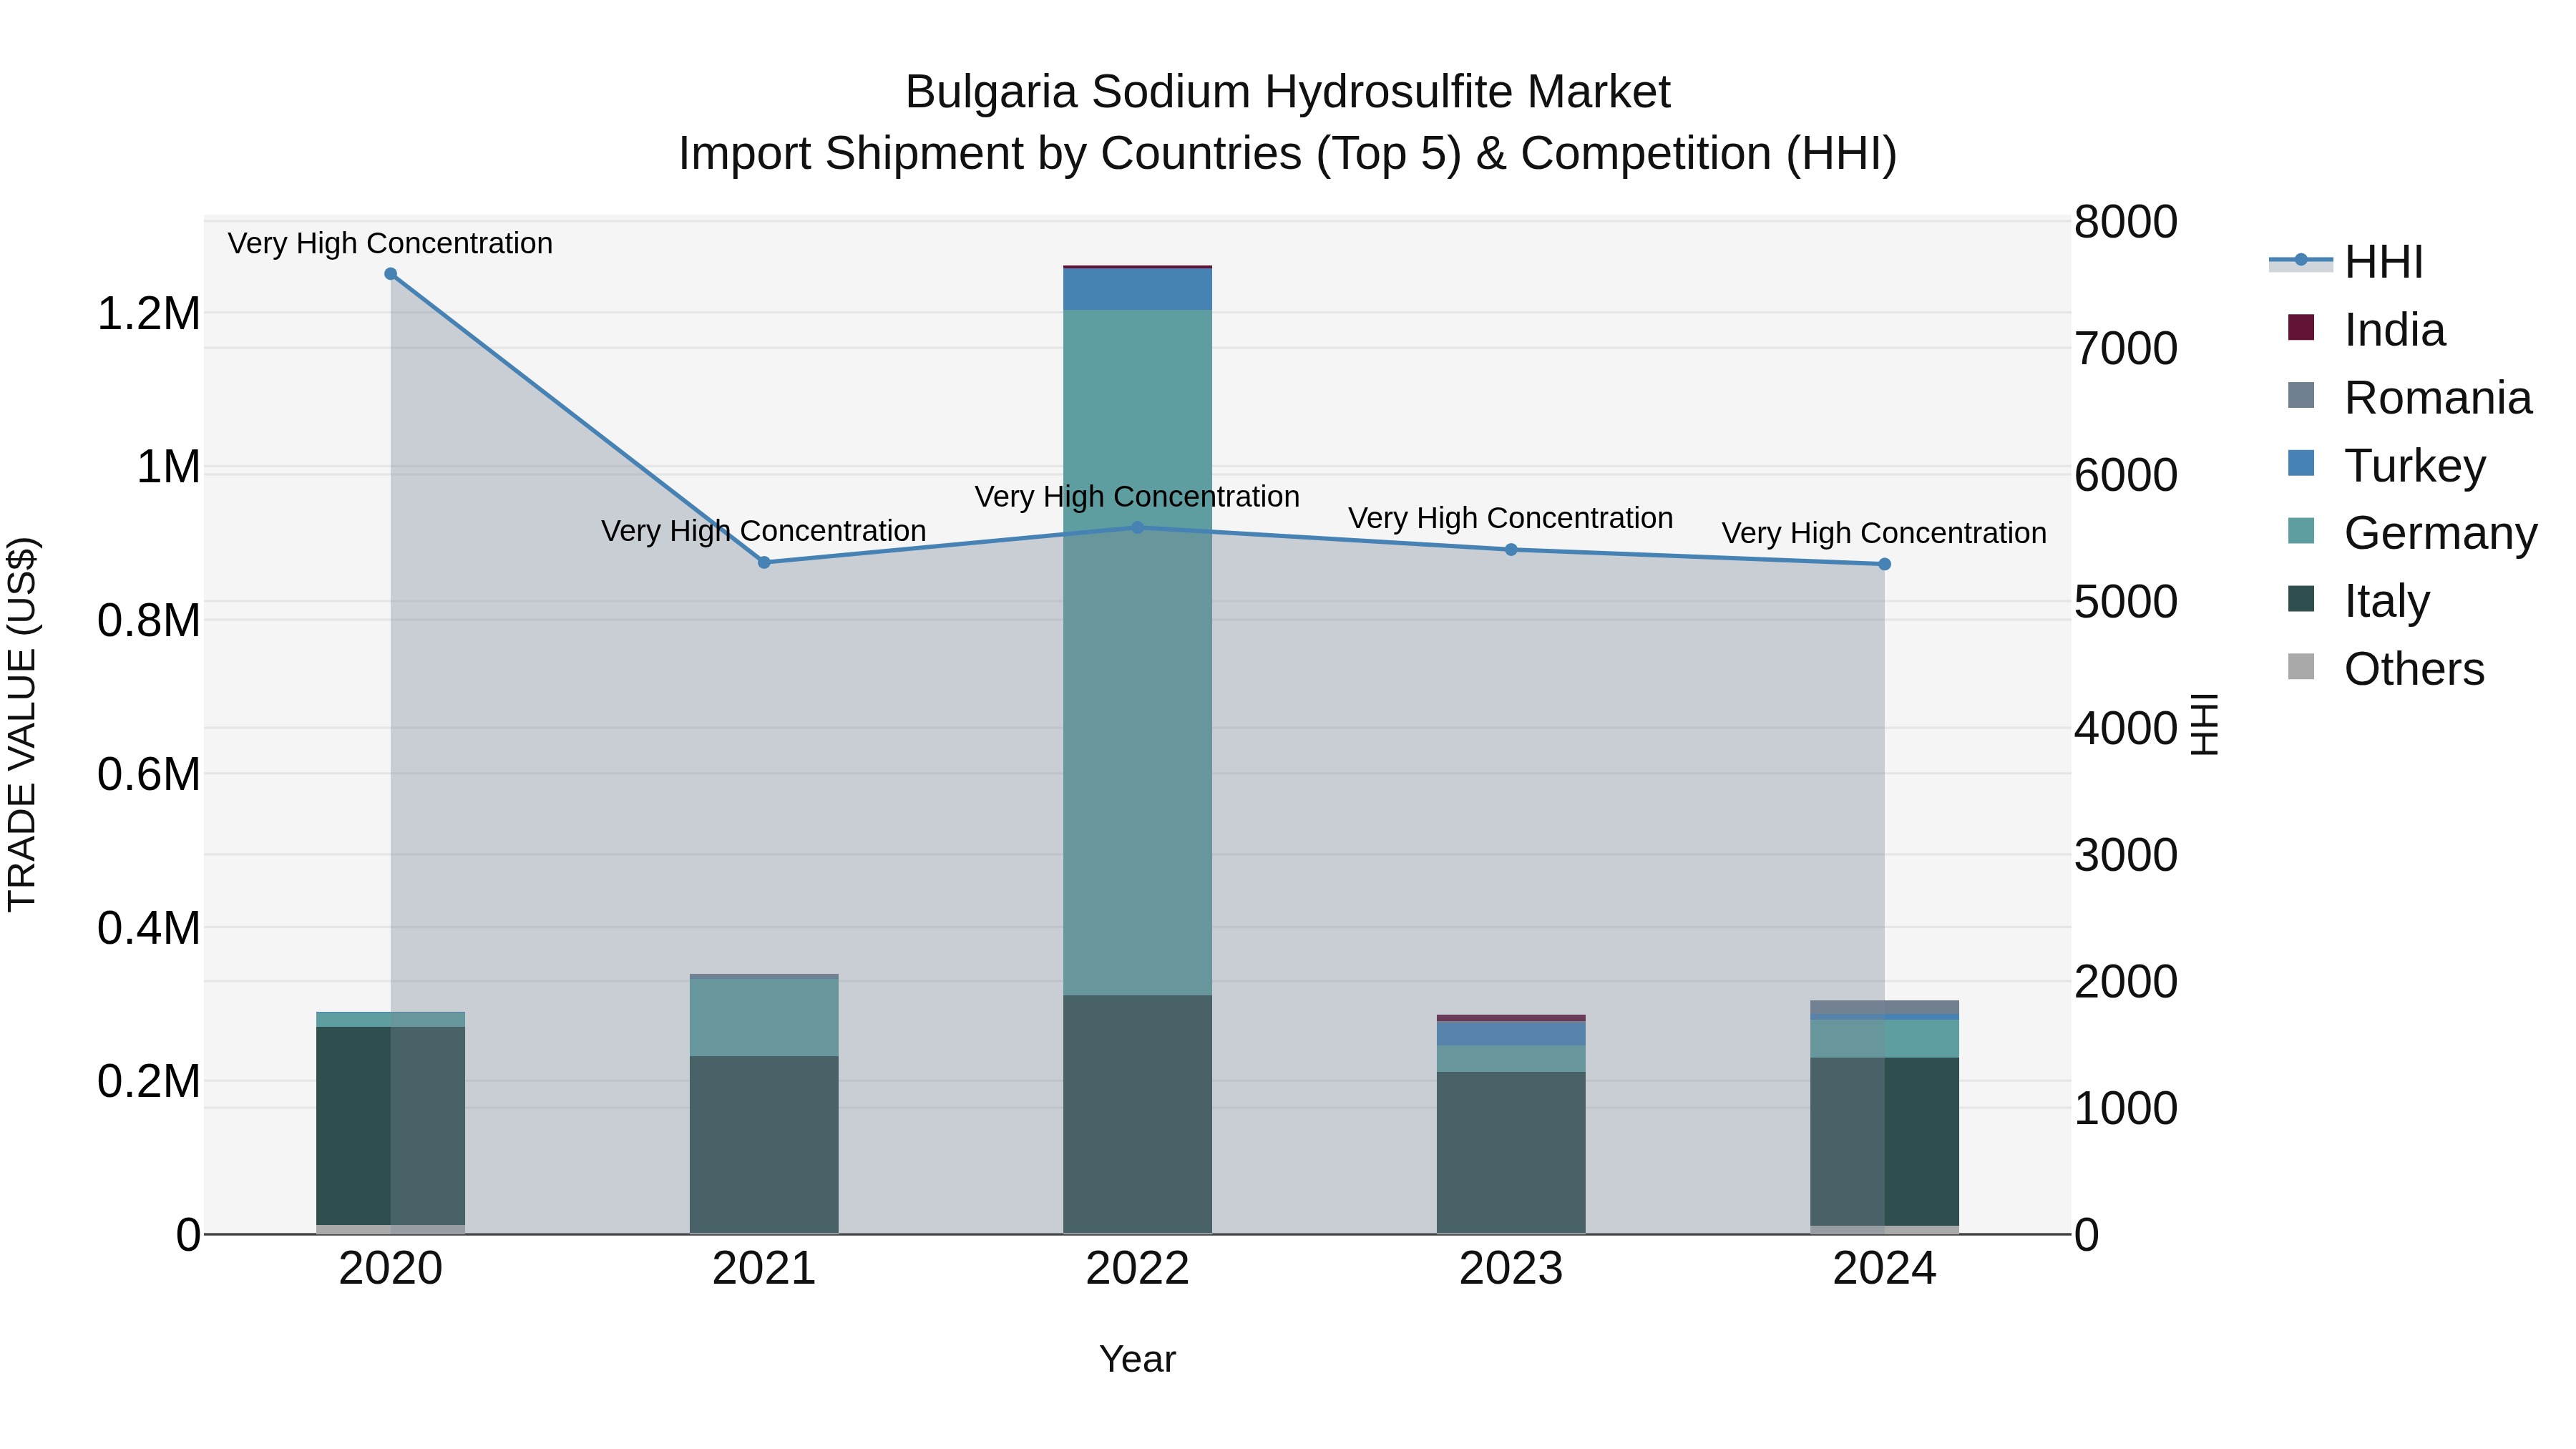Image resolution: width=2576 pixels, height=1449 pixels.
Task: Click the Germany segment of 2022 bar
Action: tap(1138, 652)
